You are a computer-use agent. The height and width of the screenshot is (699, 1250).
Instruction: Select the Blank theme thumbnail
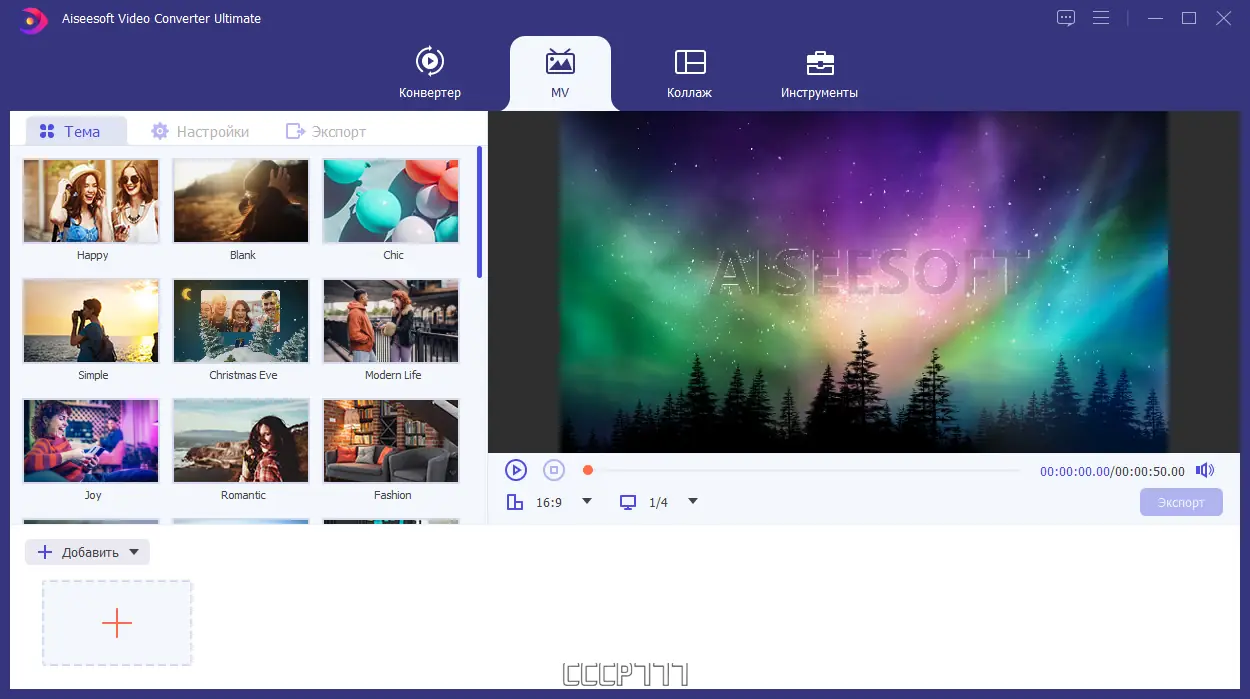point(241,201)
